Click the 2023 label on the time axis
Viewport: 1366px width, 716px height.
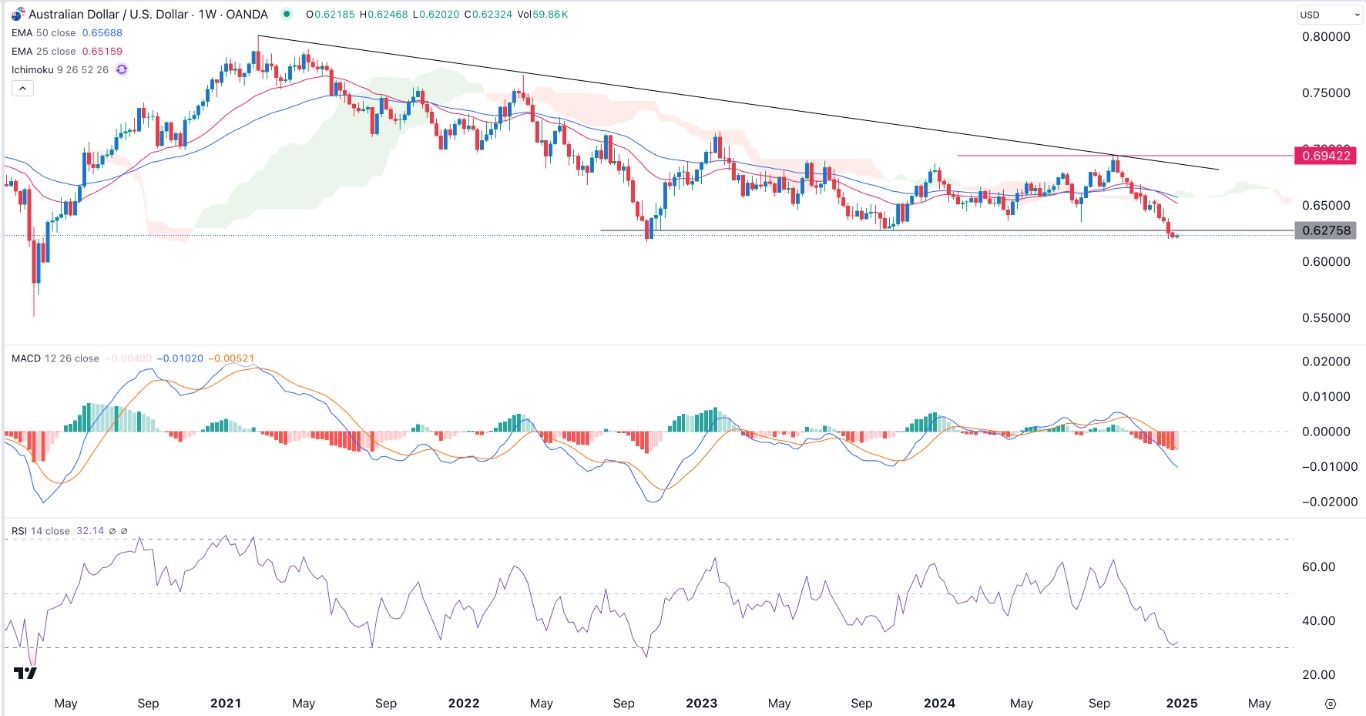(702, 703)
